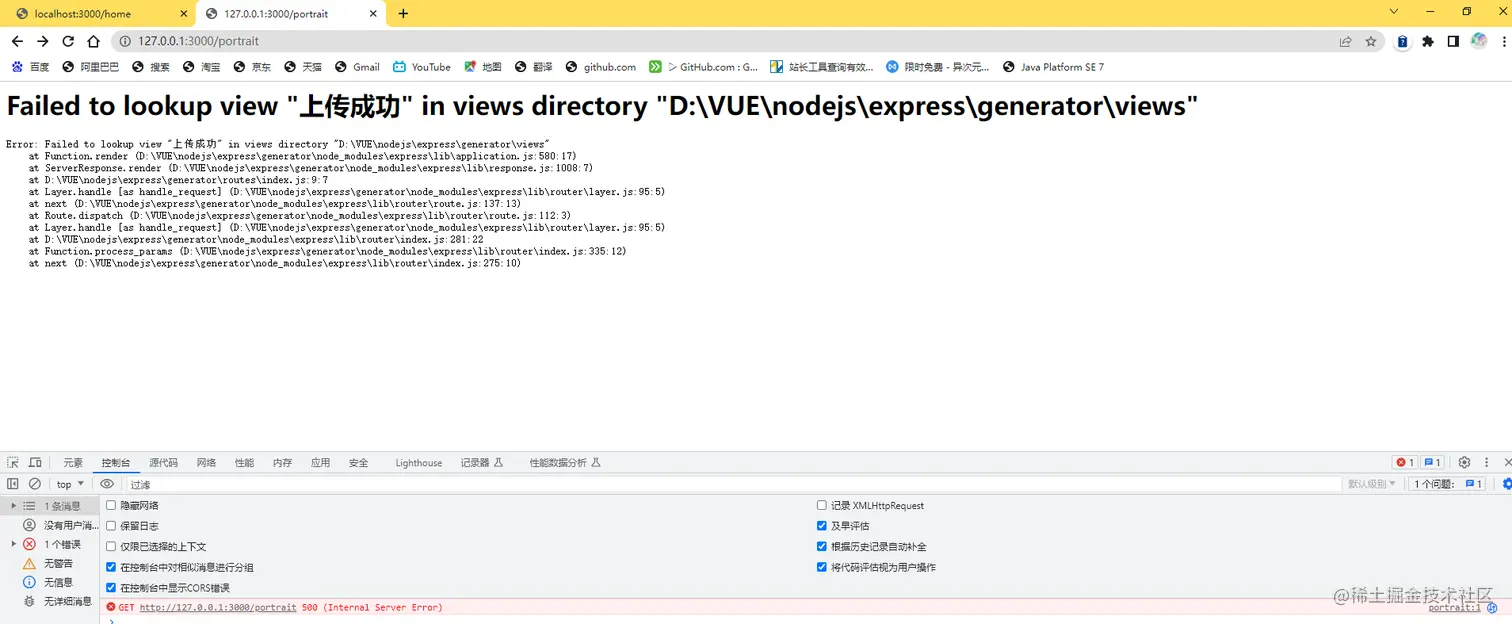
Task: Switch to the 性能 tab
Action: [x=244, y=463]
